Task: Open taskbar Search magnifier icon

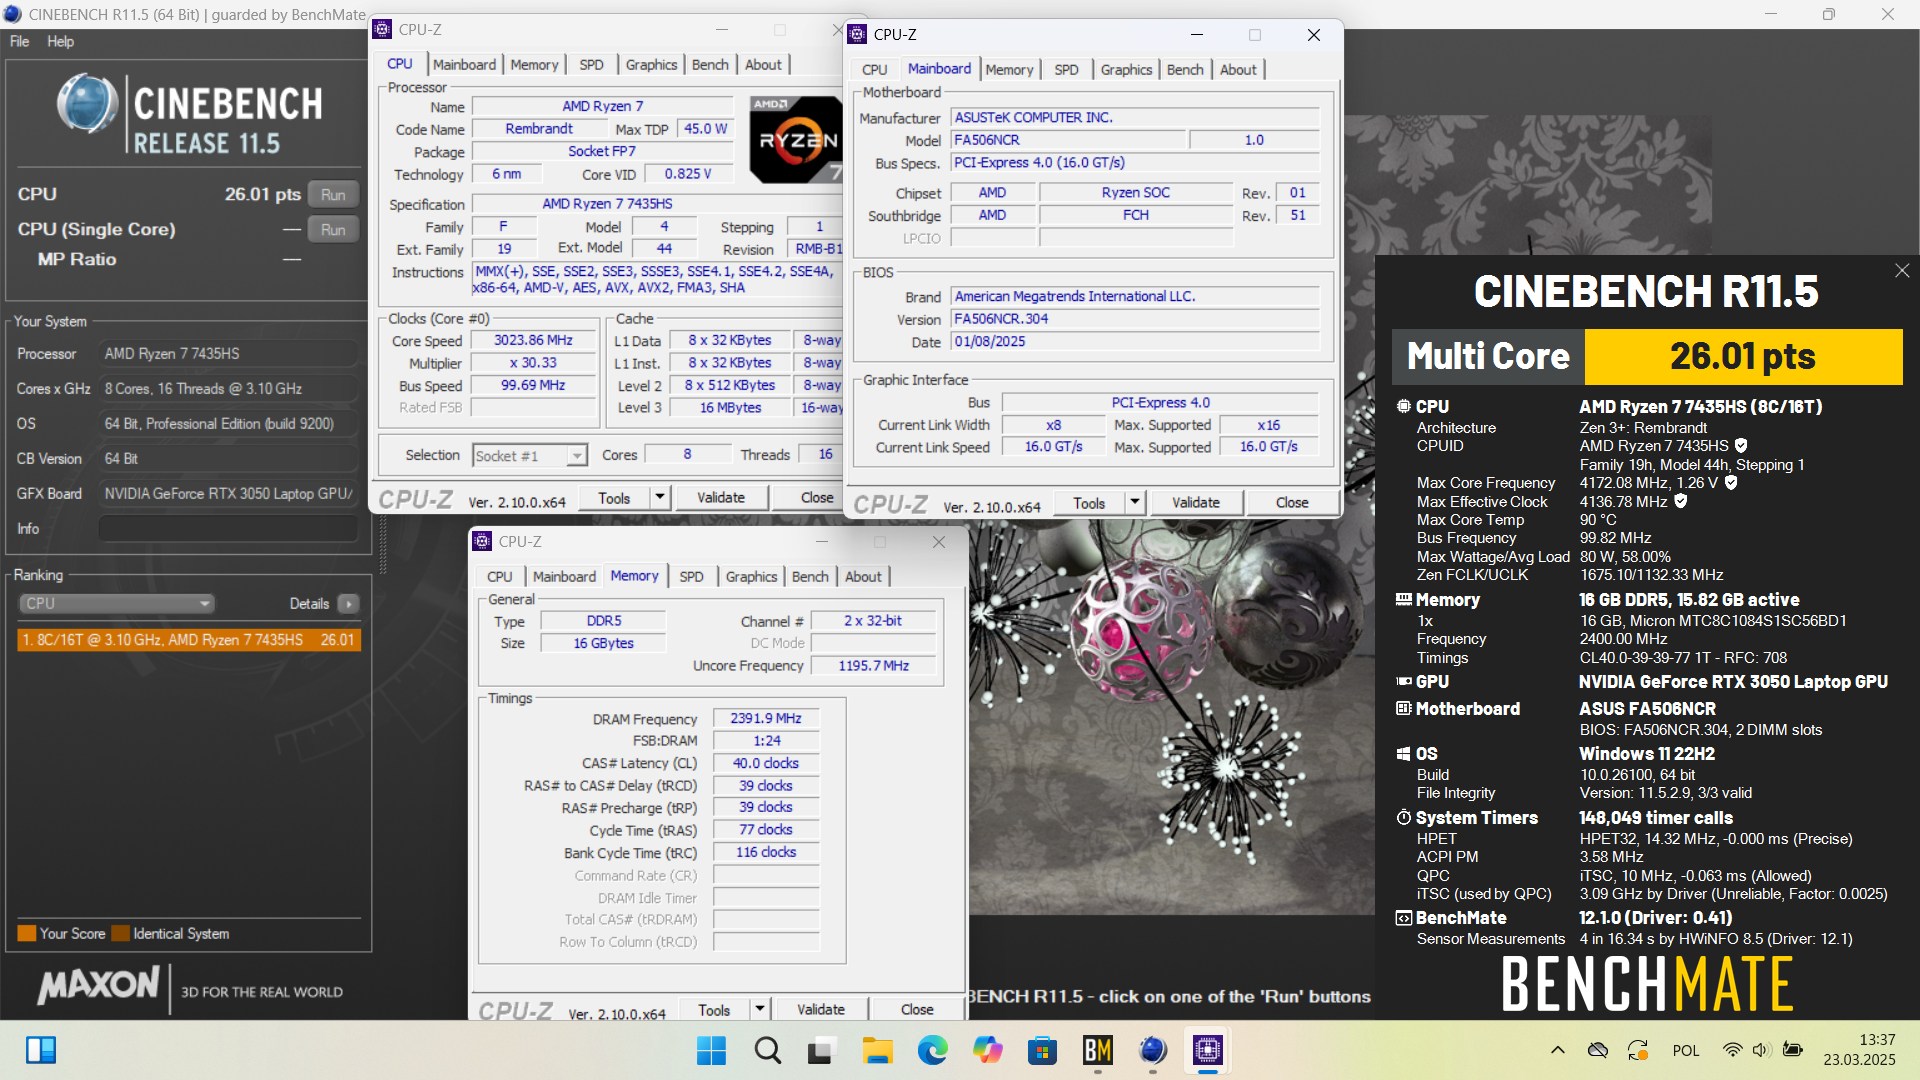Action: click(x=767, y=1050)
